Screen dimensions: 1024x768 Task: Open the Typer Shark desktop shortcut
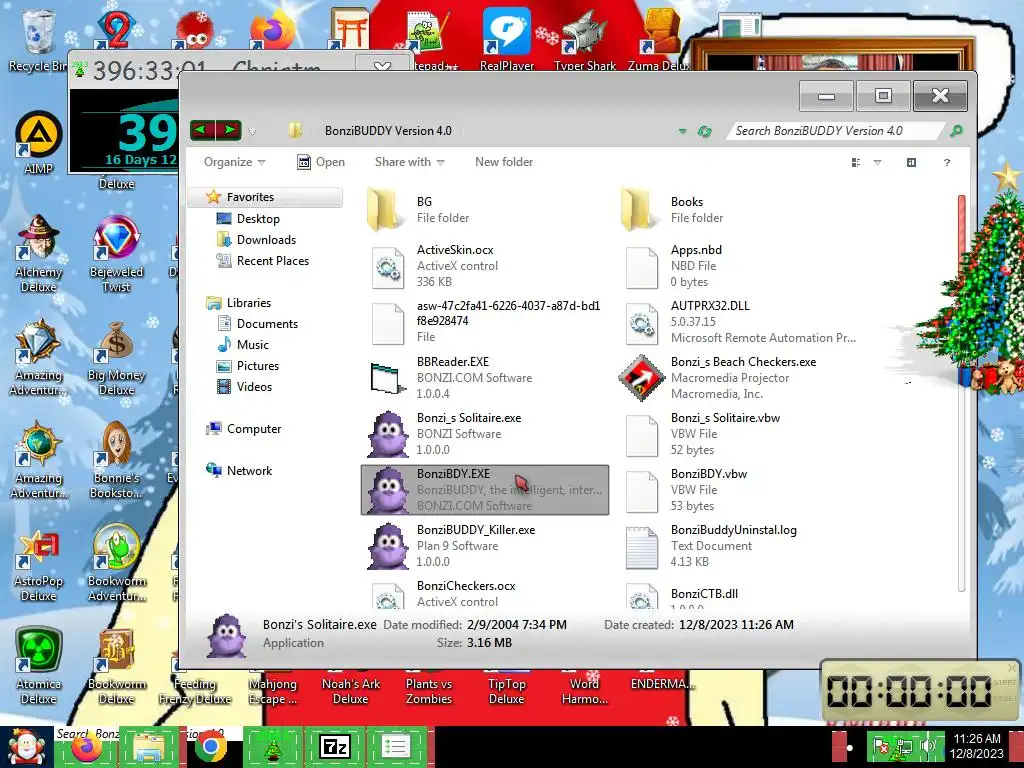pyautogui.click(x=584, y=39)
